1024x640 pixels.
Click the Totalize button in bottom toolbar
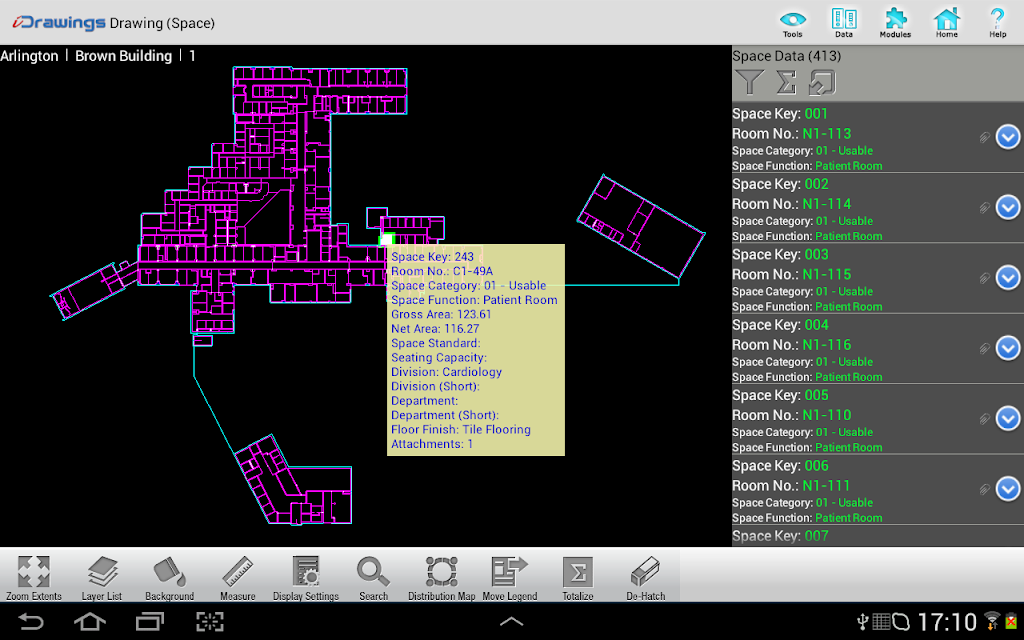578,578
